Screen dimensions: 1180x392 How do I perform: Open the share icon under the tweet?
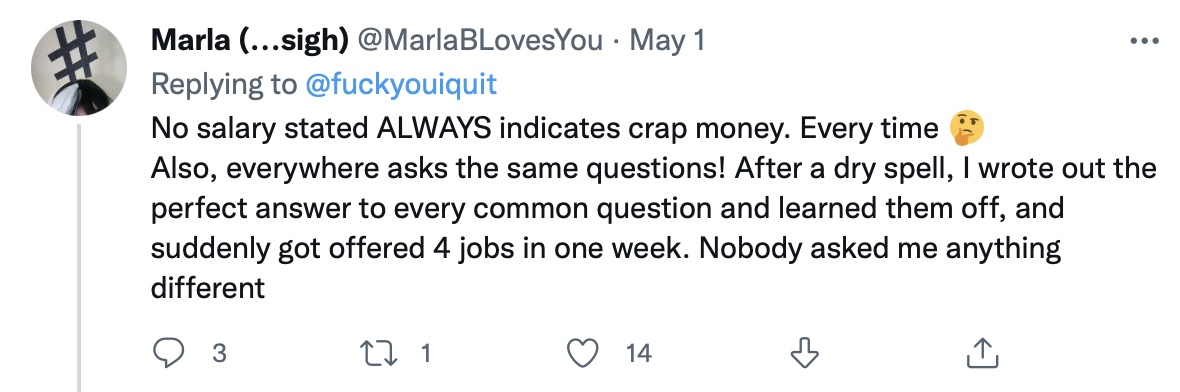tap(982, 352)
